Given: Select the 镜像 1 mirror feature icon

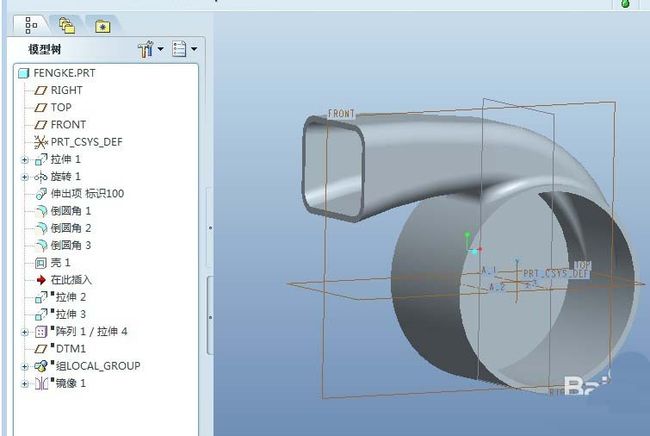Looking at the screenshot, I should (x=41, y=383).
